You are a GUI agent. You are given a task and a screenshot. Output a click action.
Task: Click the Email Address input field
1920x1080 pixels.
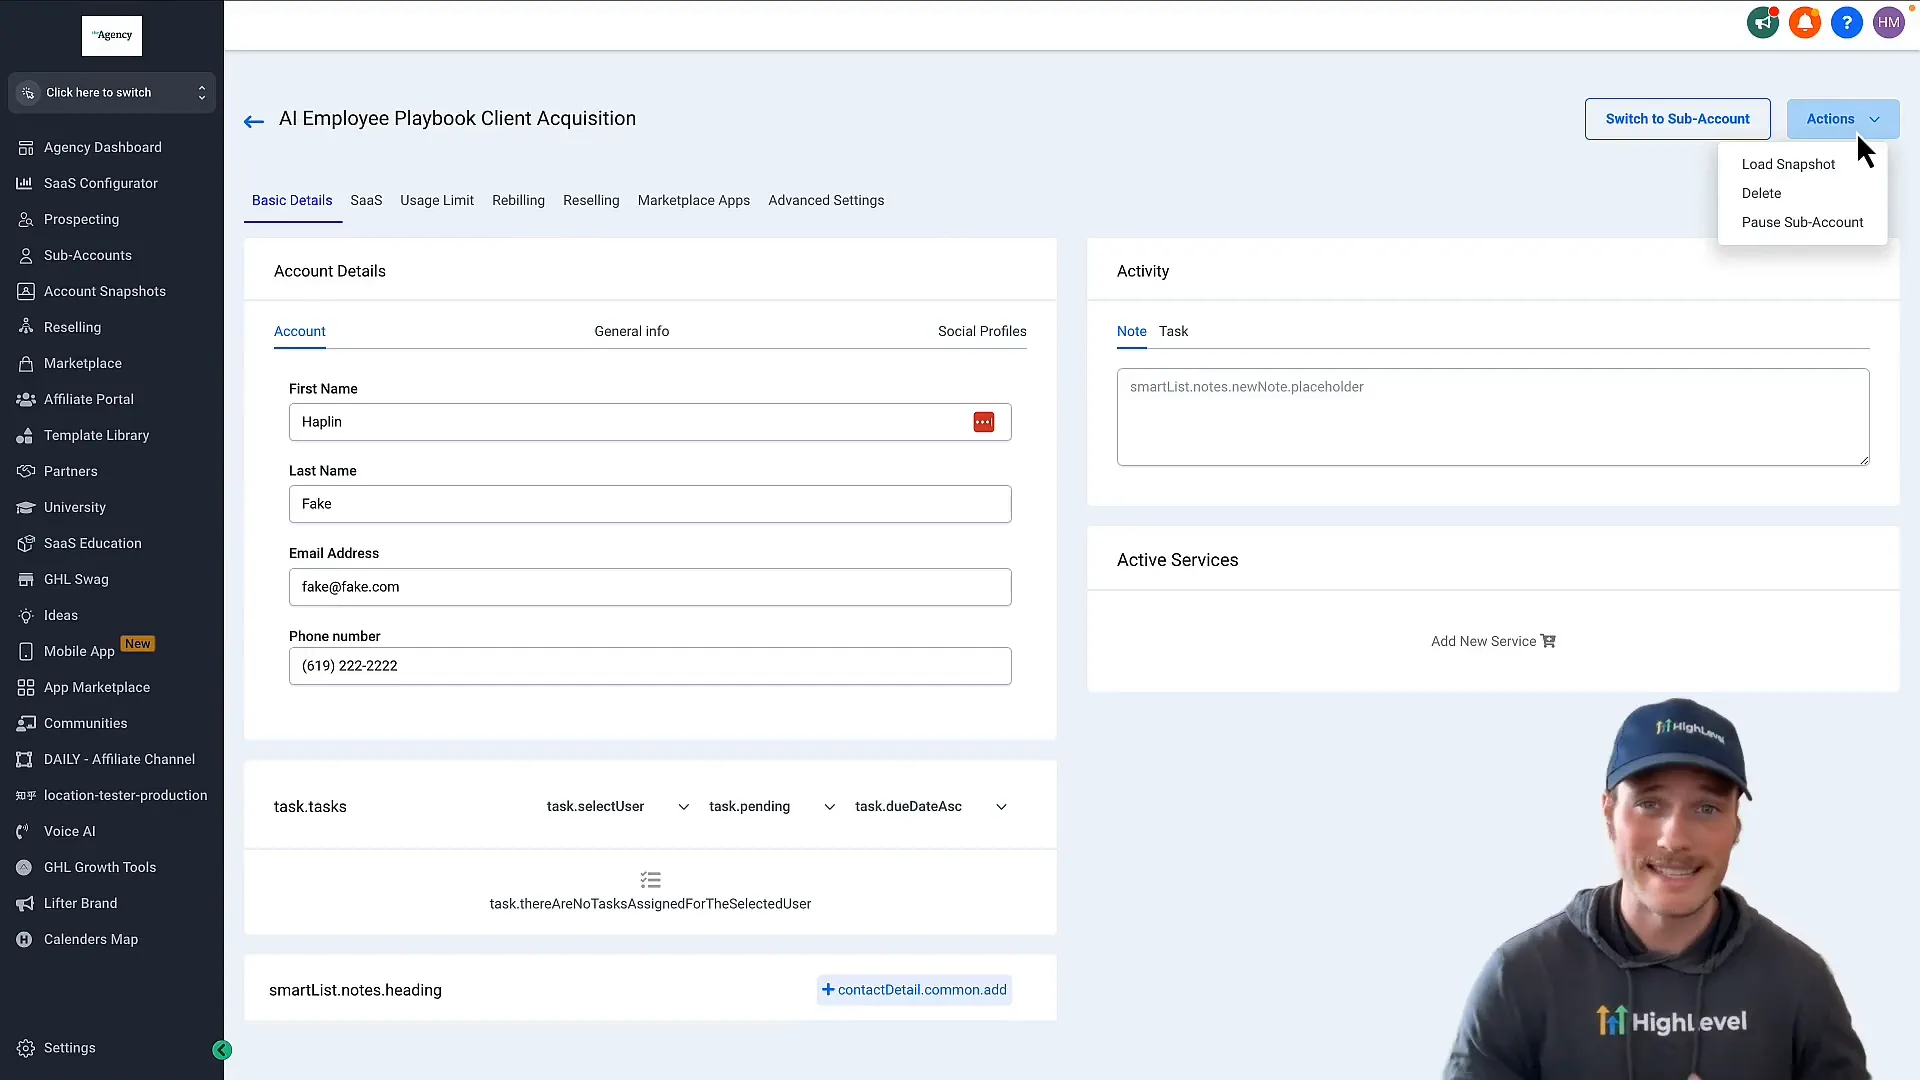(650, 587)
